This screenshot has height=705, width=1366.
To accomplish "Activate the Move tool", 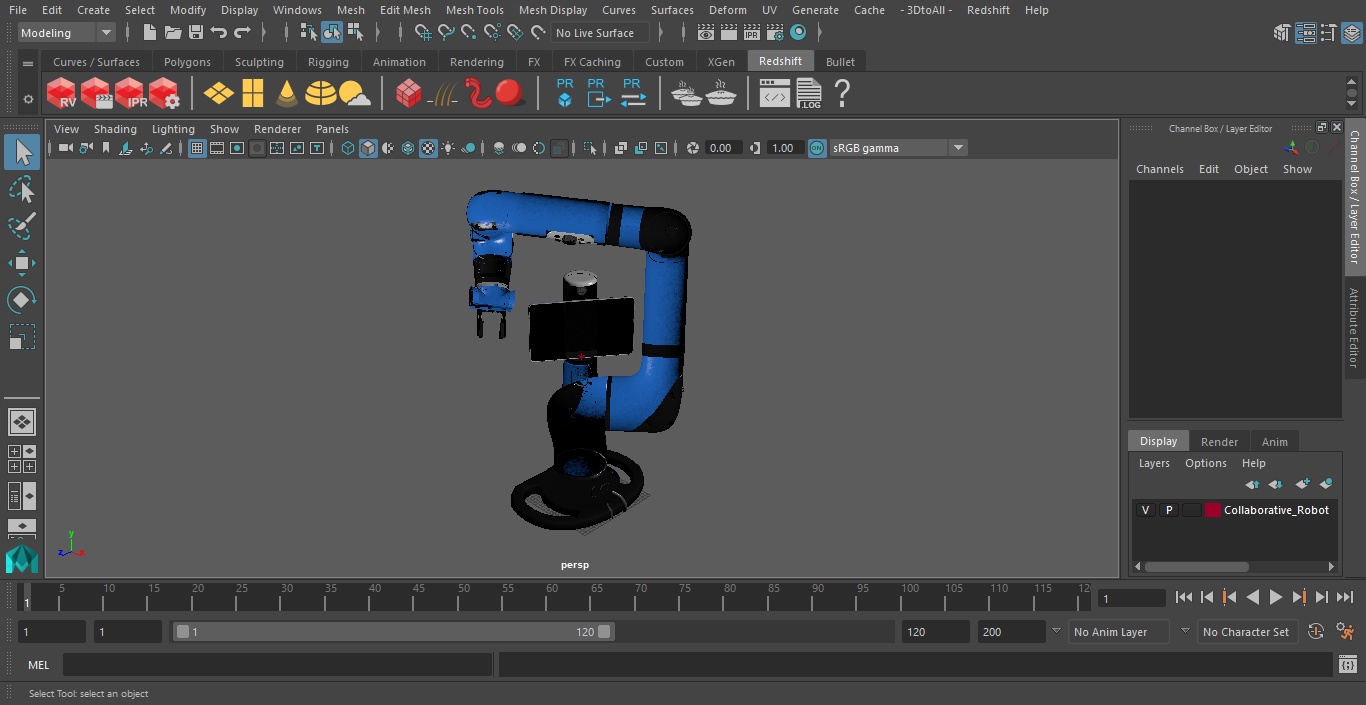I will (x=22, y=263).
